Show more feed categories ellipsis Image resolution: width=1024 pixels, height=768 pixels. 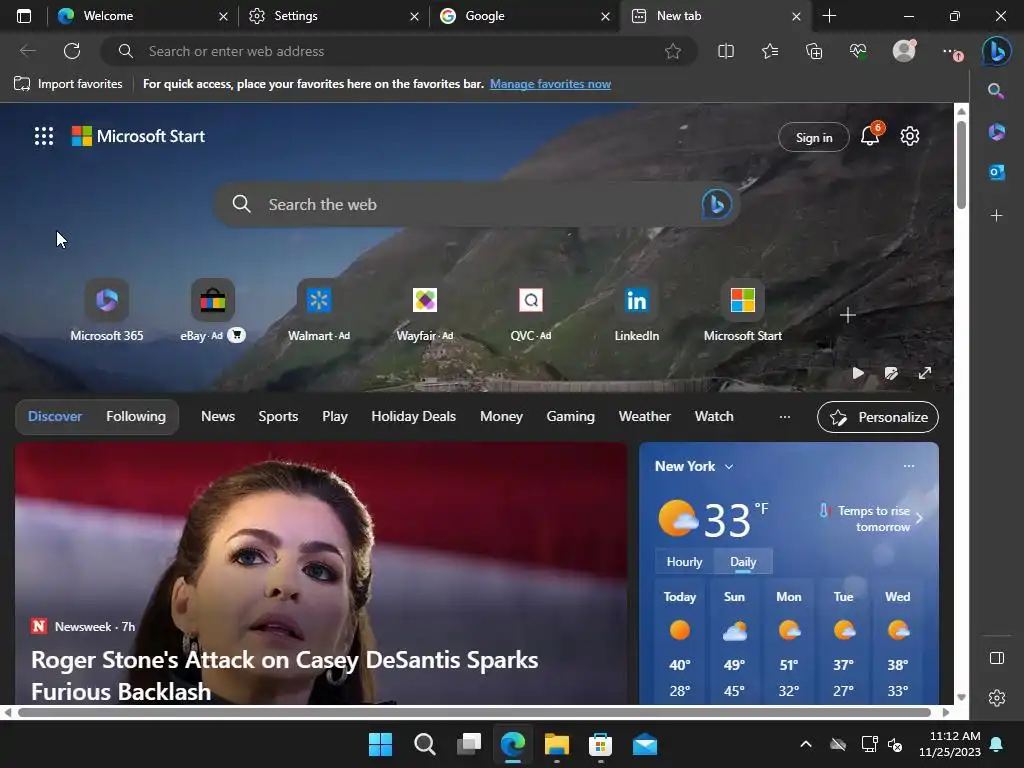click(x=785, y=417)
